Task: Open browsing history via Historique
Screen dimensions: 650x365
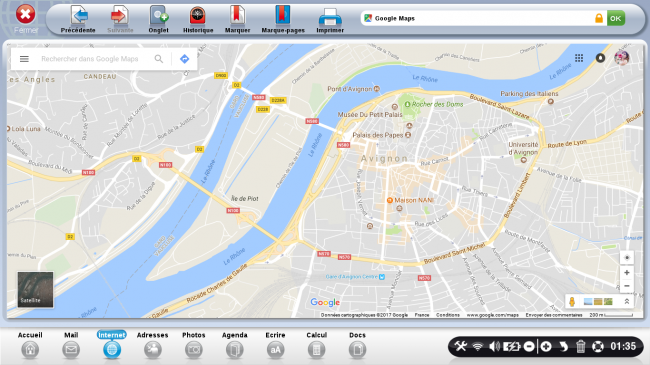Action: click(198, 19)
